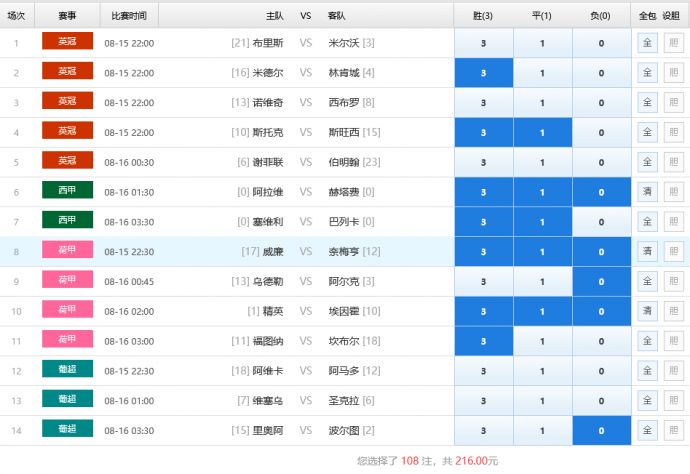Clear selections with 清 for 精英 match
This screenshot has width=690, height=474.
pos(647,311)
